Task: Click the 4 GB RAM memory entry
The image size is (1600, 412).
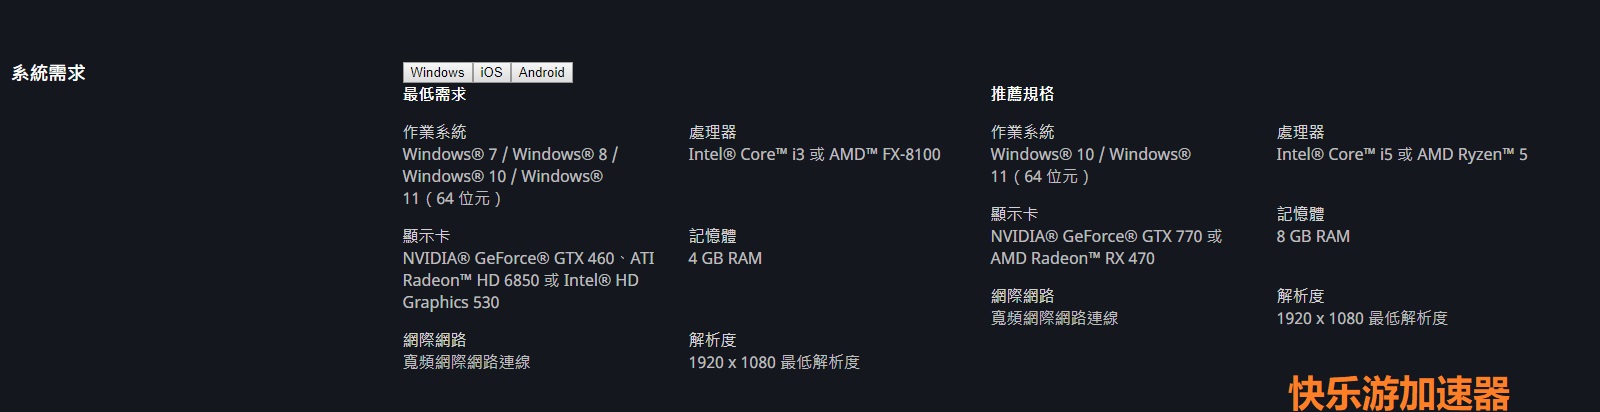Action: click(x=725, y=258)
